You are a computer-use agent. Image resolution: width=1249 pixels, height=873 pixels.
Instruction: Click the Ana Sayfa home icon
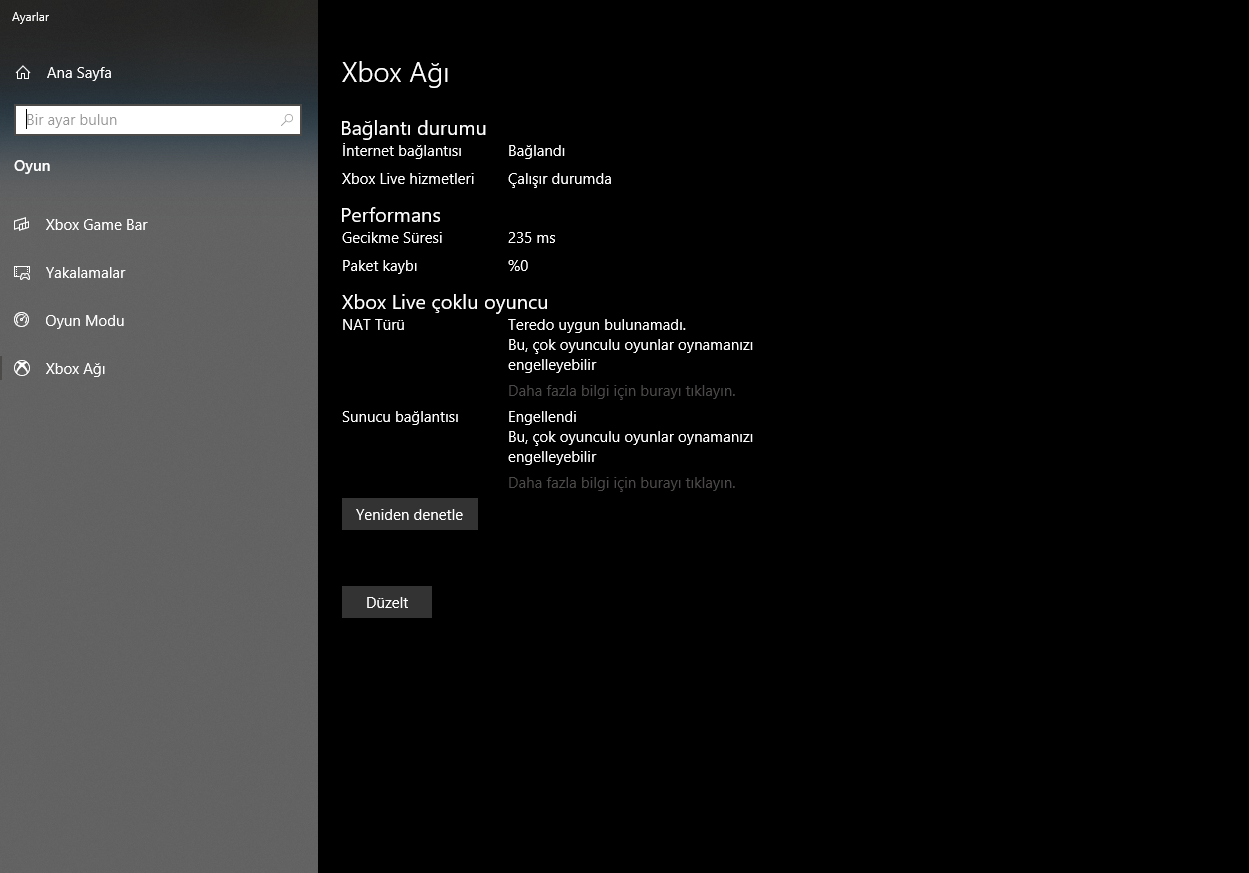(23, 73)
